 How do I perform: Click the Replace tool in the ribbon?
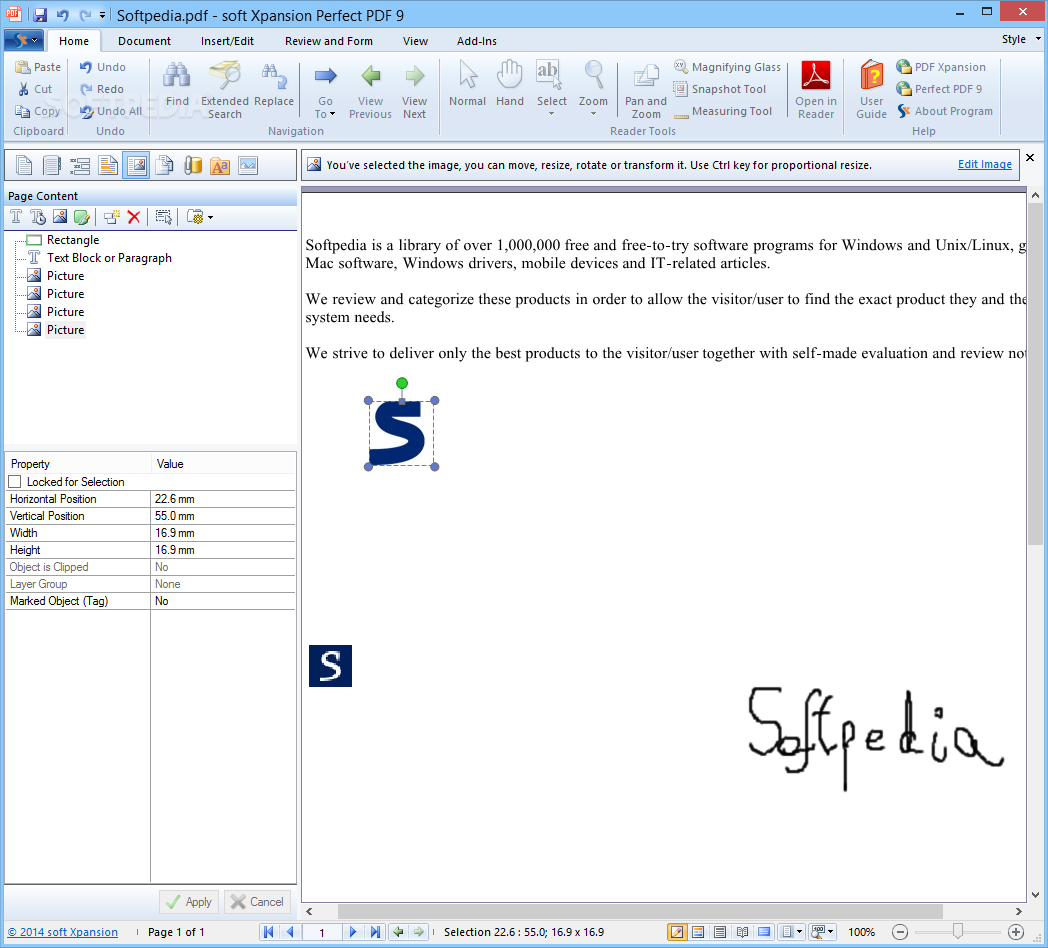click(274, 83)
